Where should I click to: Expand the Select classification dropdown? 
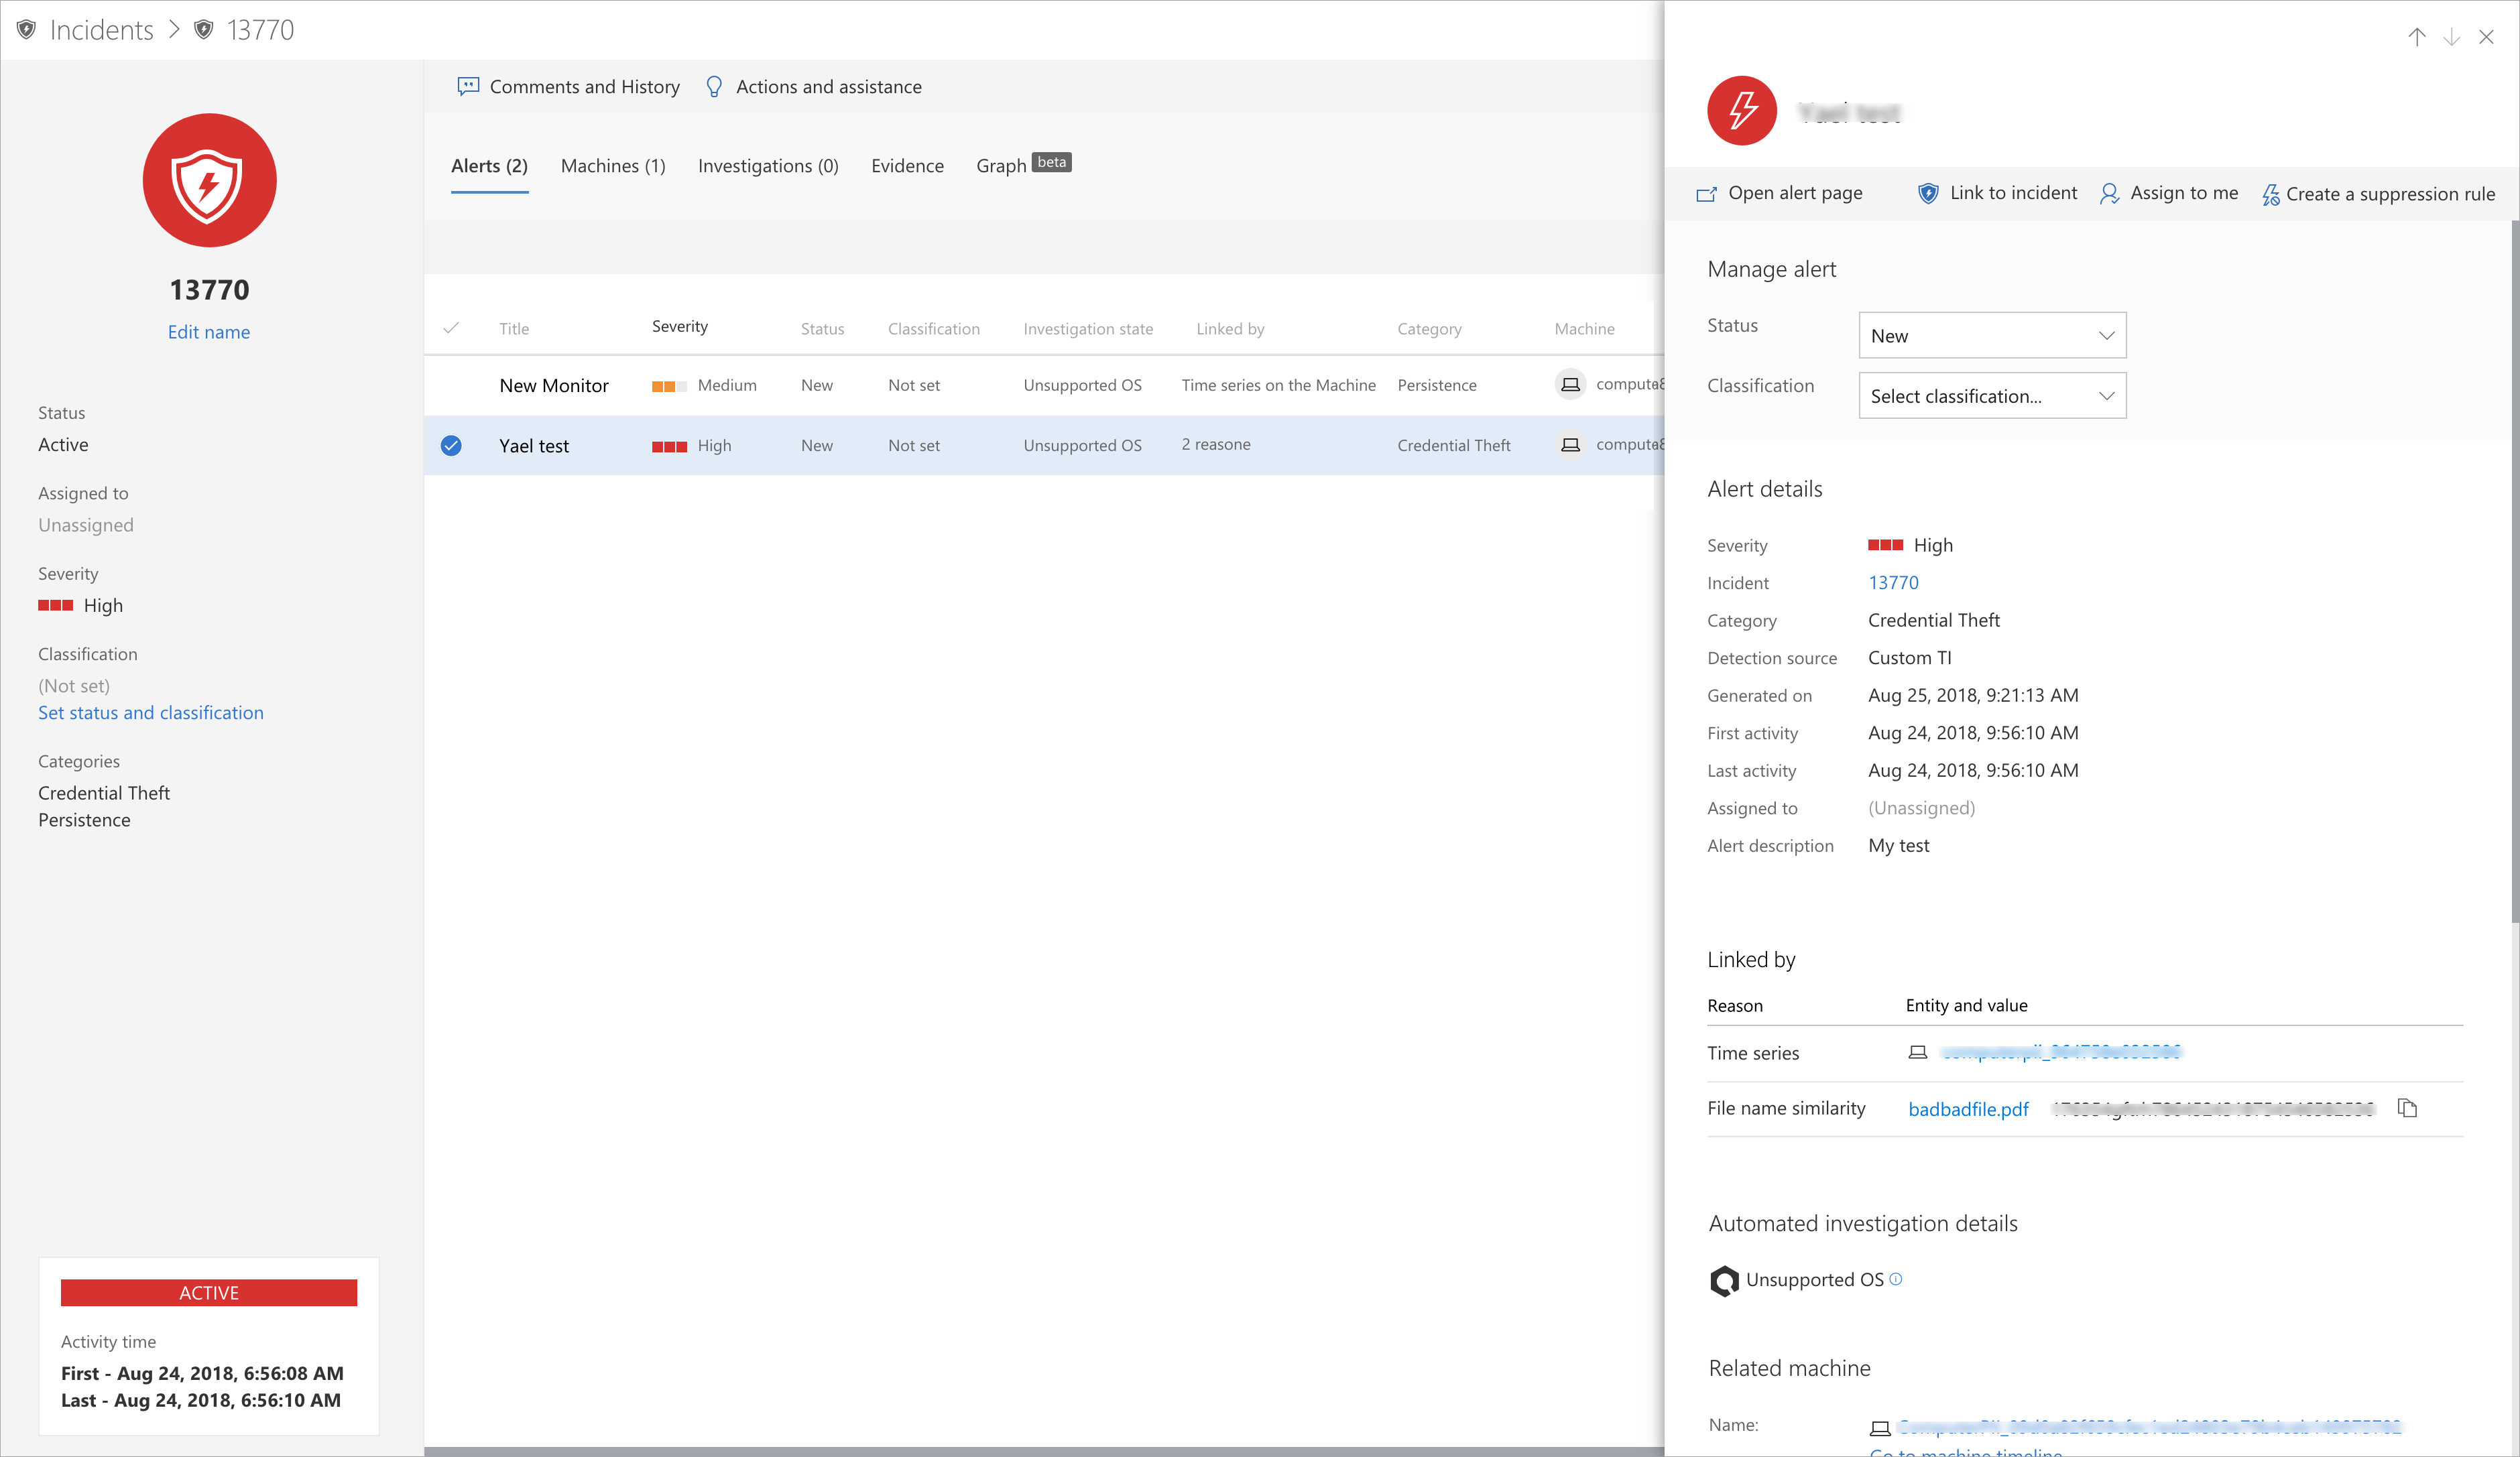(x=1991, y=396)
